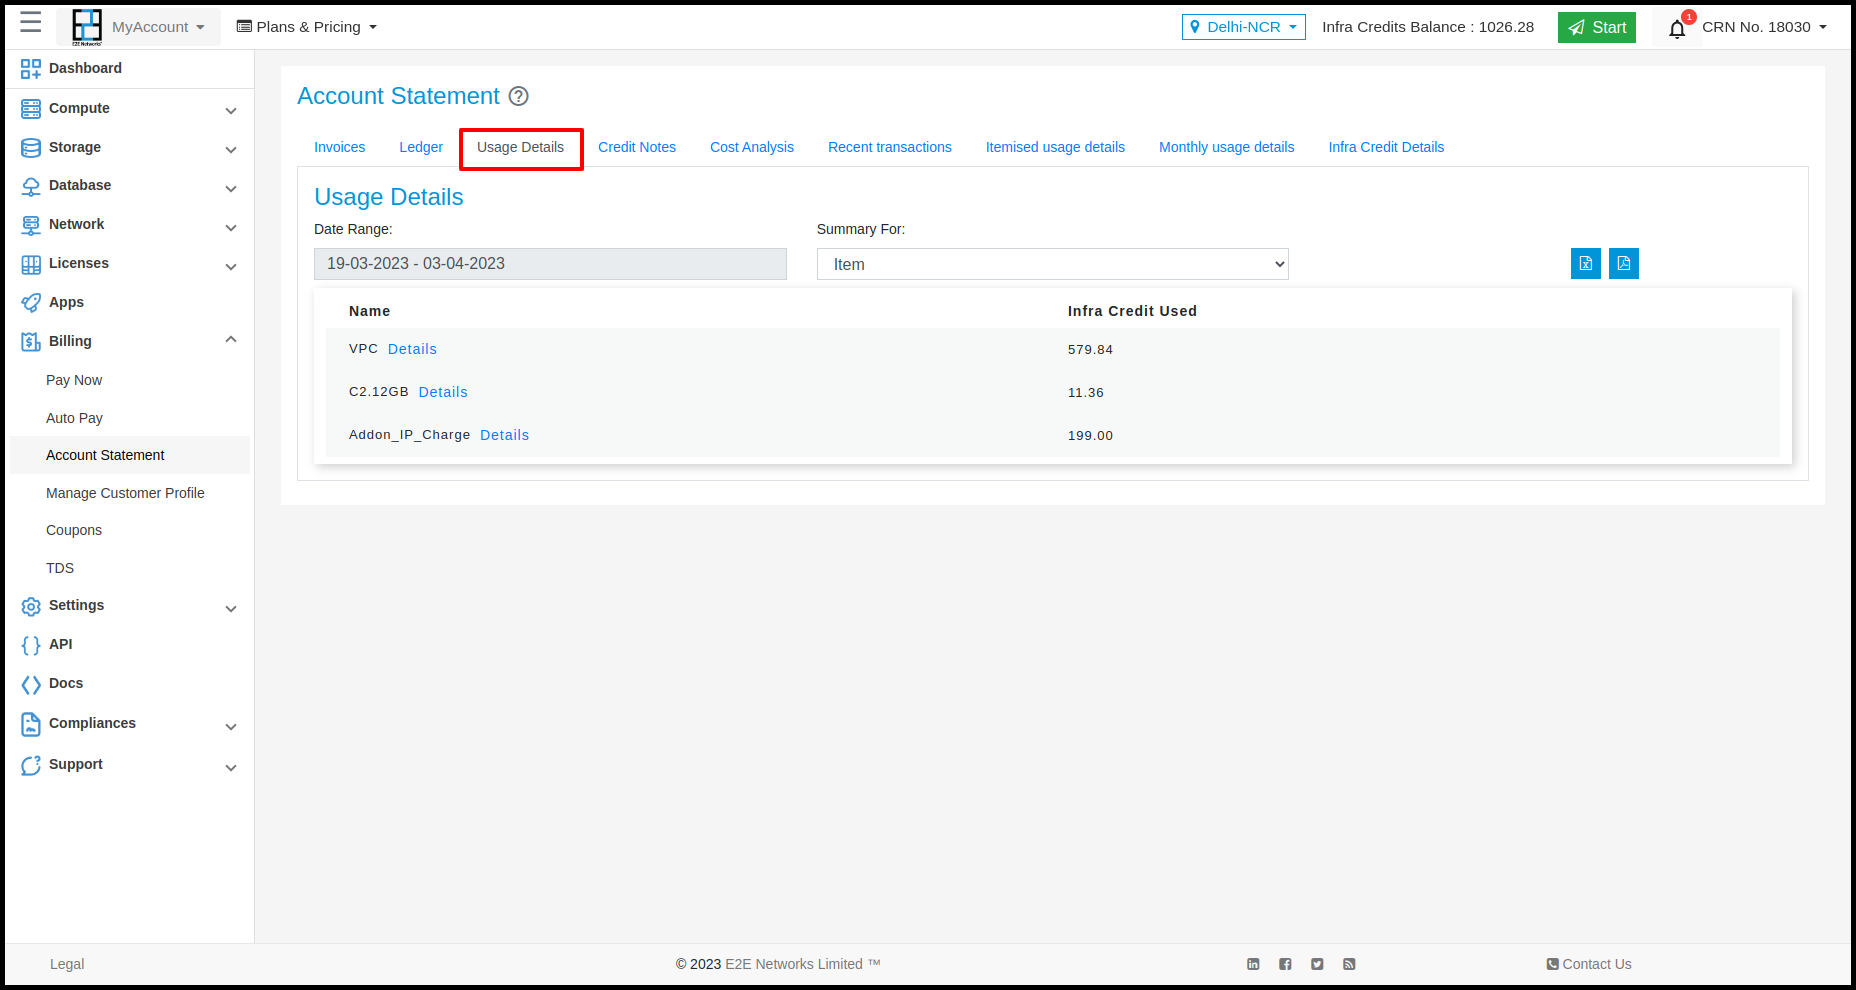Open LinkedIn footer icon
The width and height of the screenshot is (1856, 990).
pyautogui.click(x=1253, y=964)
